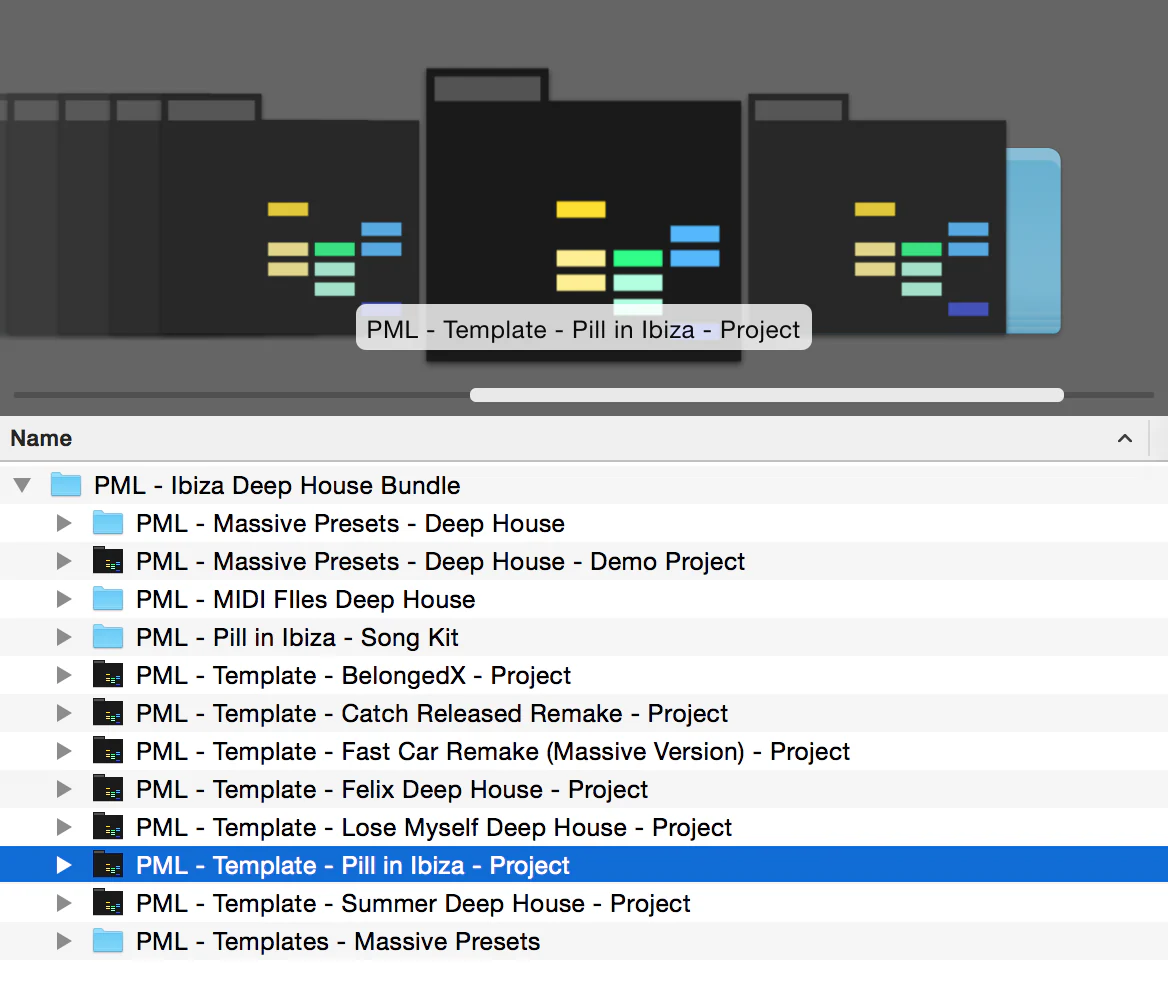Expand the Summer Deep House project

64,904
